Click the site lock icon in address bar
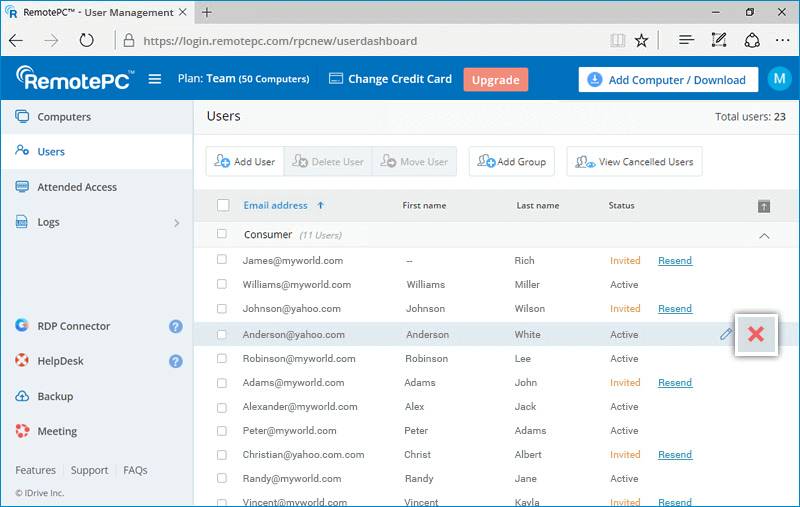Viewport: 800px width, 507px height. click(x=129, y=41)
